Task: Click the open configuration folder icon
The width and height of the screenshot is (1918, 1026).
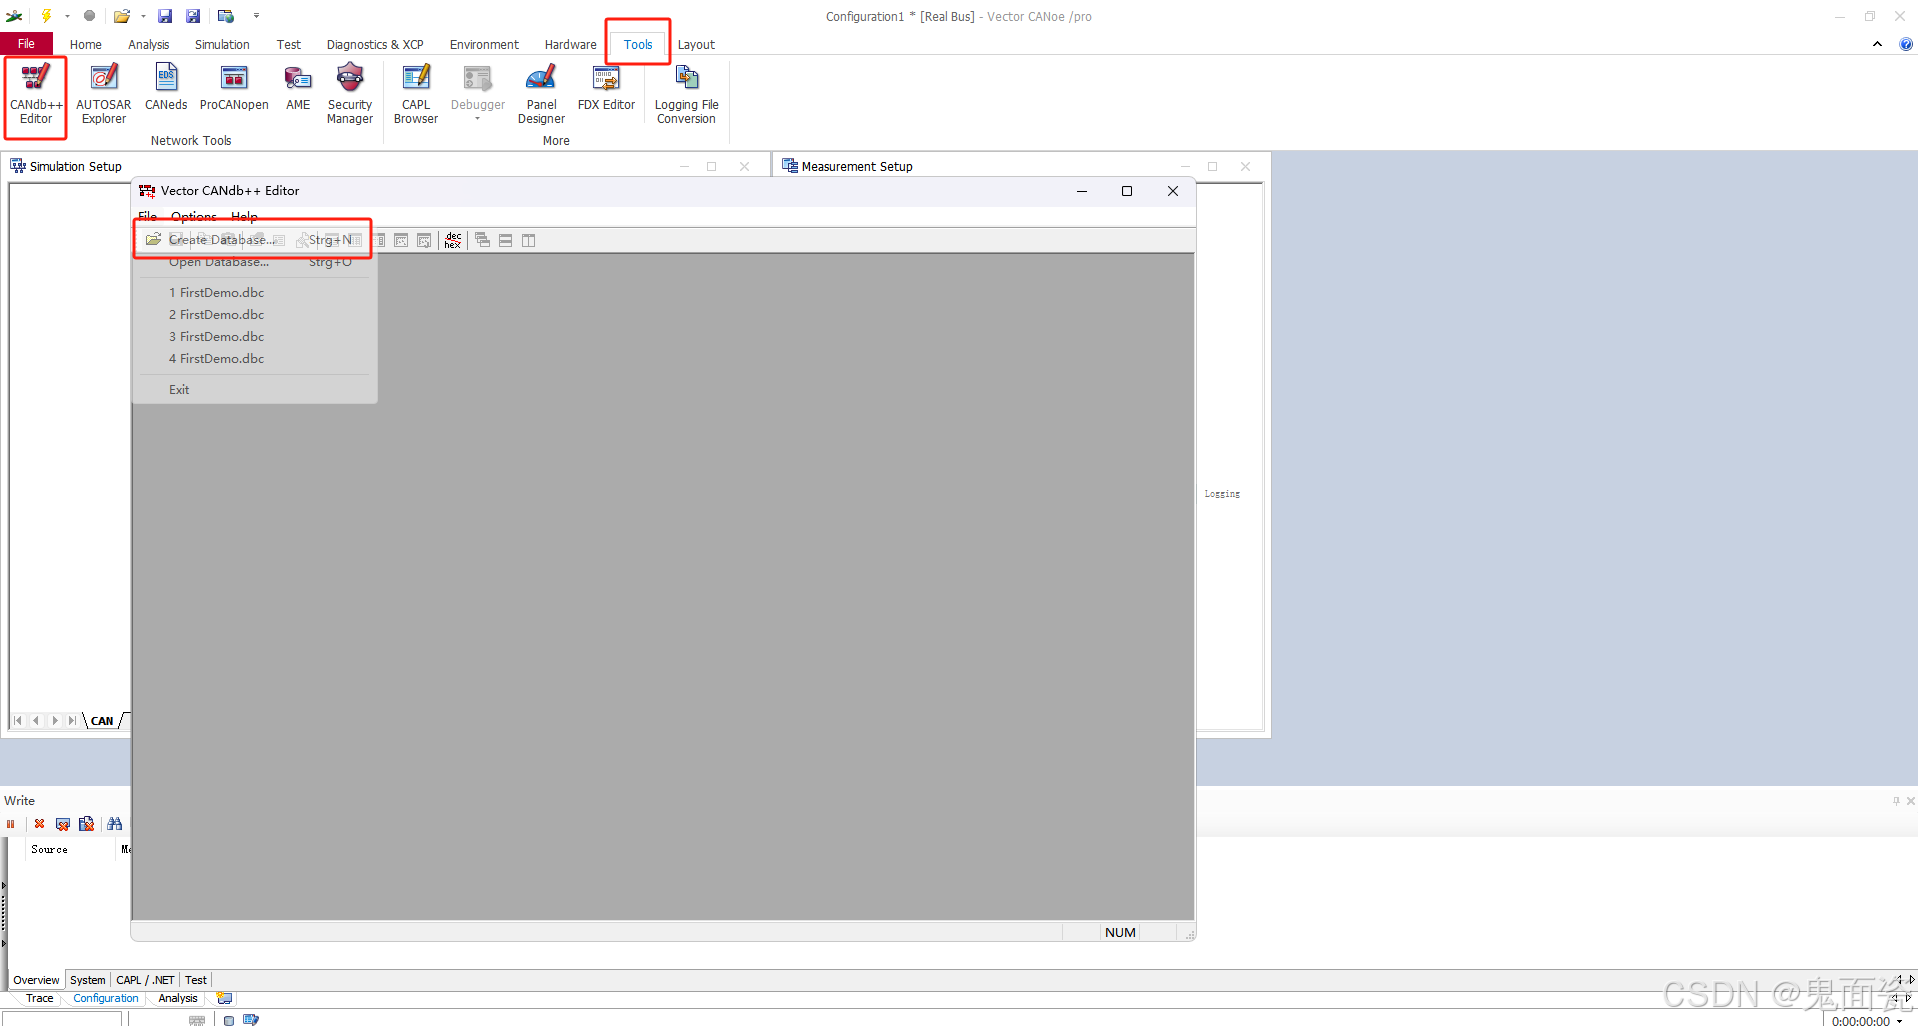Action: [122, 16]
